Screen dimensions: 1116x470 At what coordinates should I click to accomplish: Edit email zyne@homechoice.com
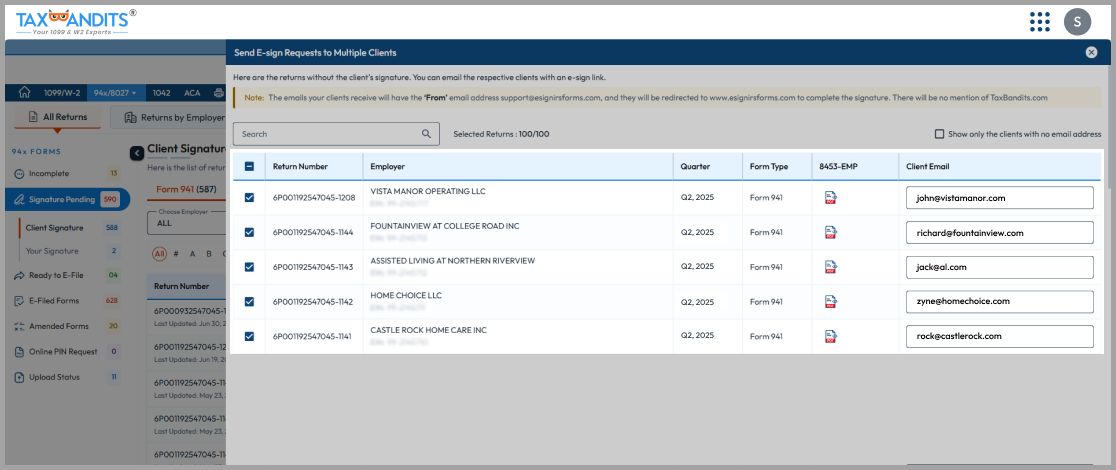point(999,302)
